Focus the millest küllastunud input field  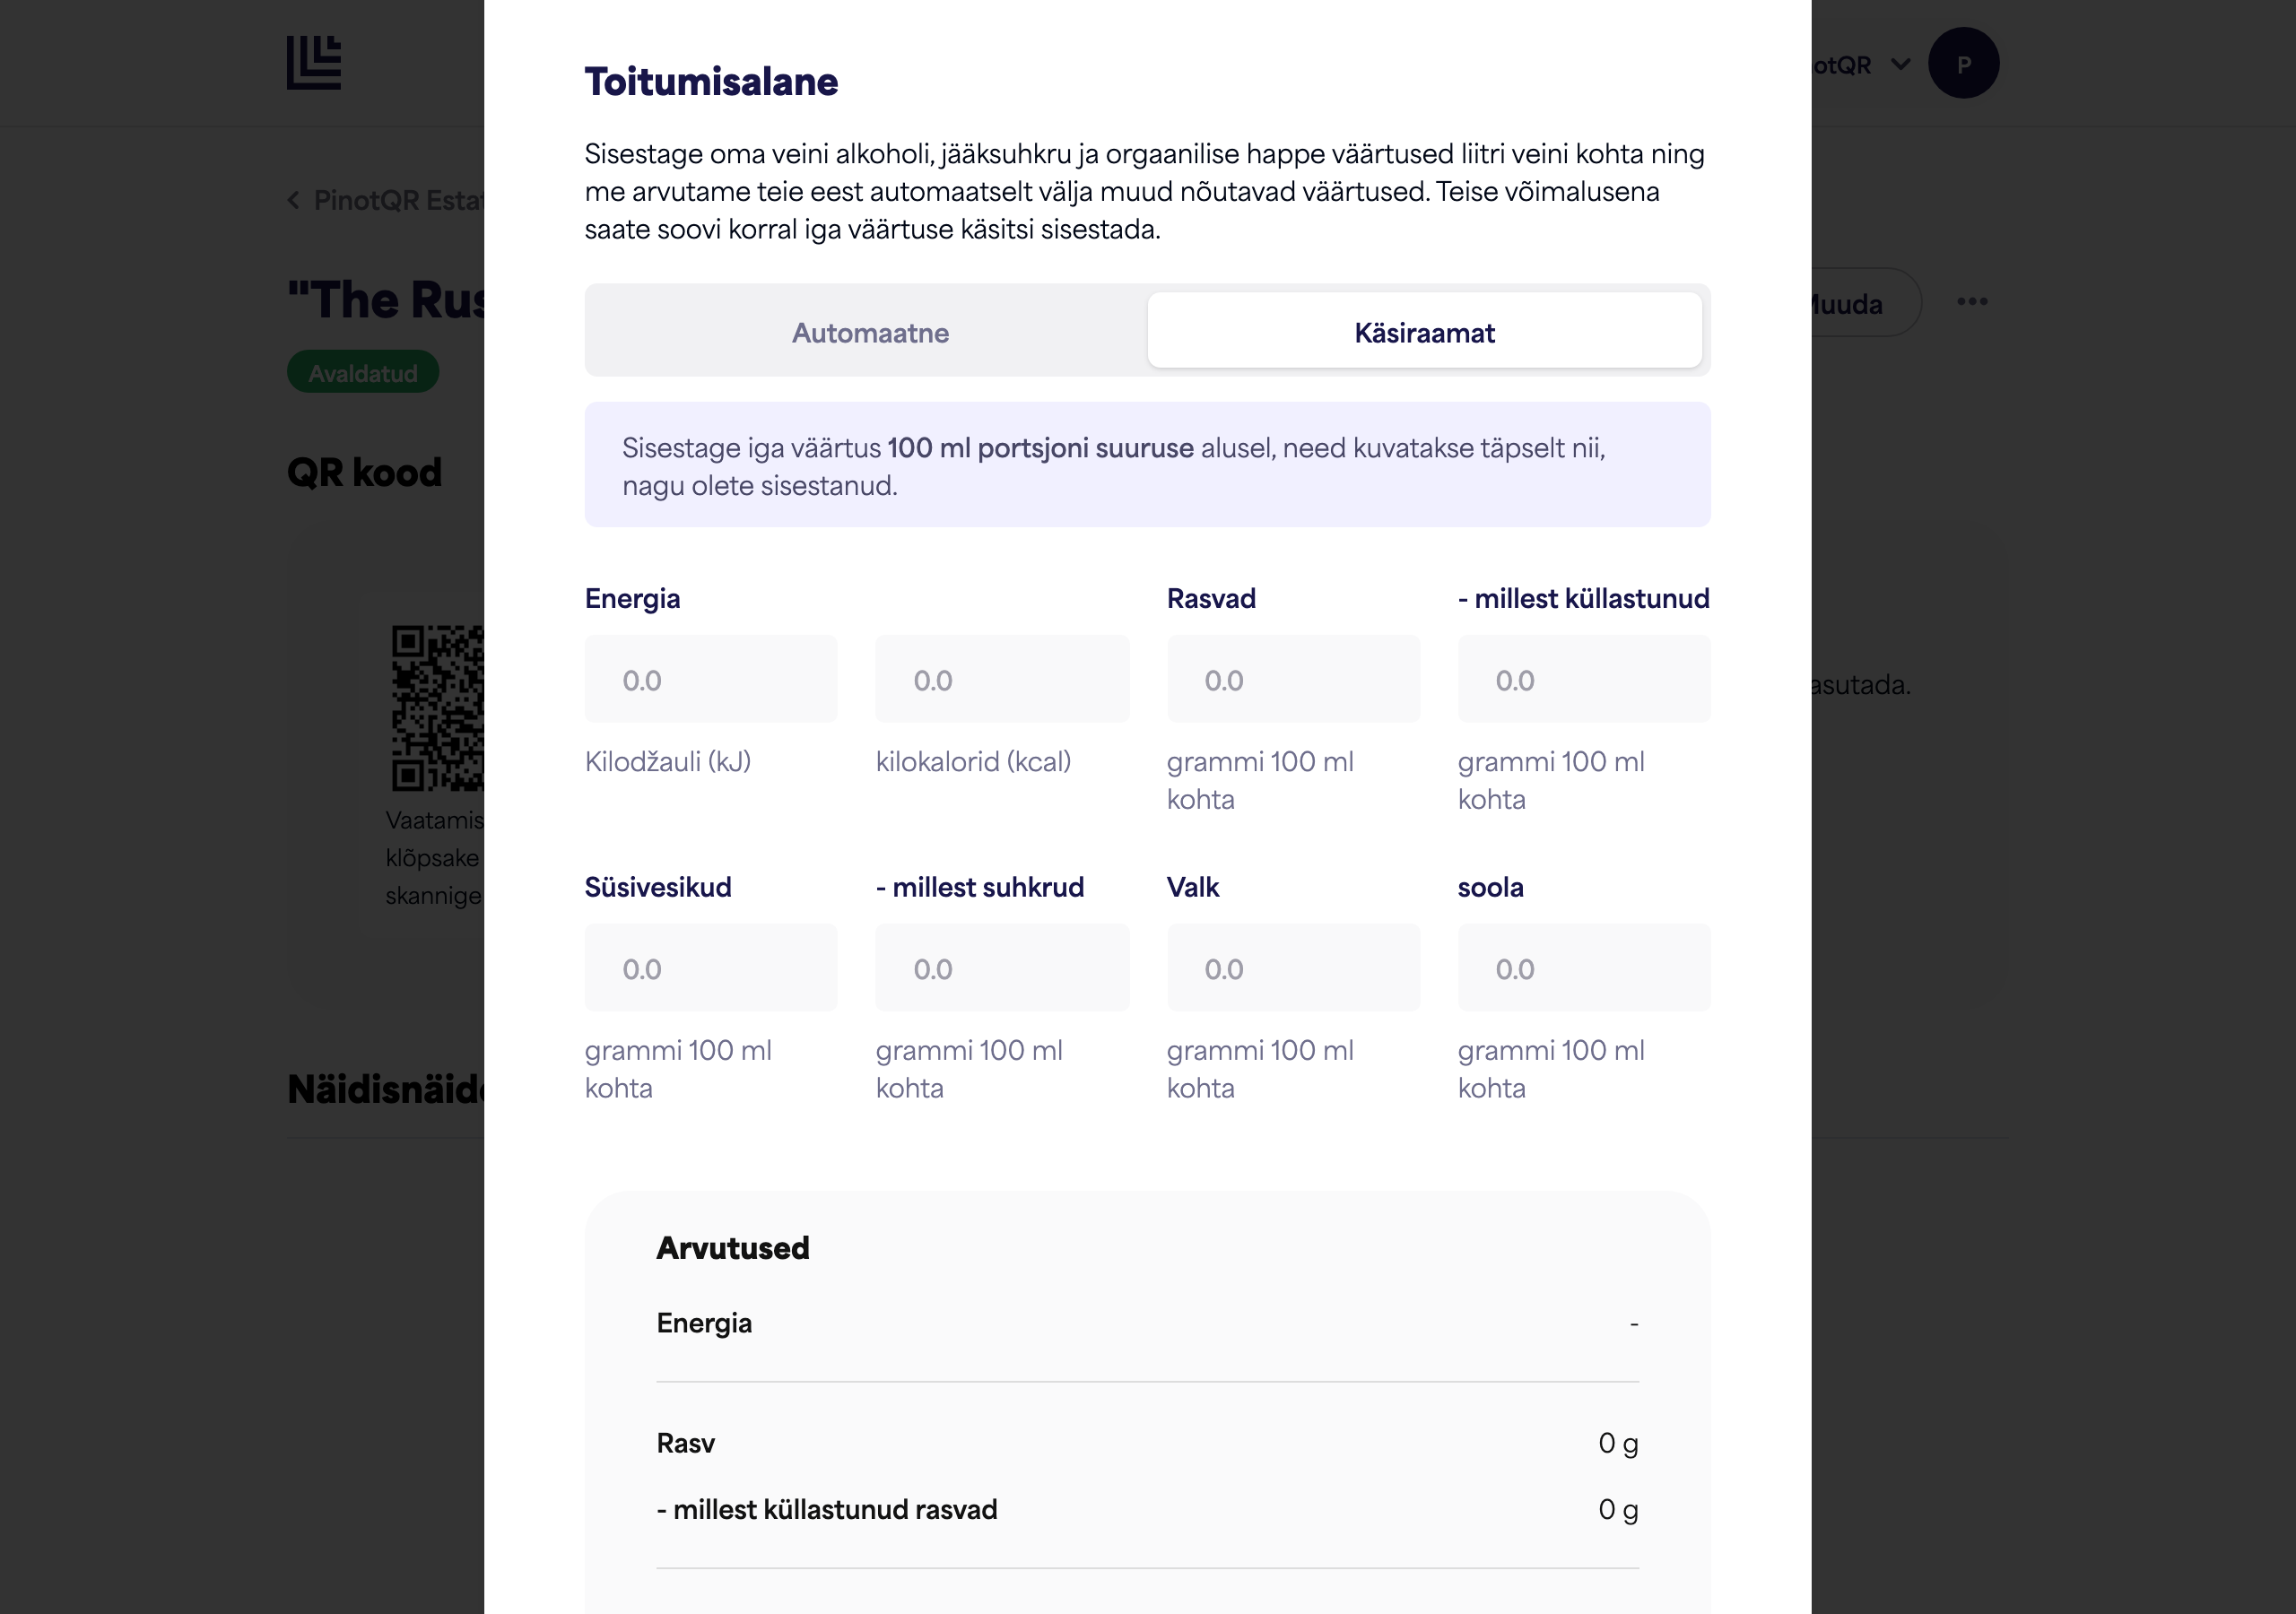1584,679
